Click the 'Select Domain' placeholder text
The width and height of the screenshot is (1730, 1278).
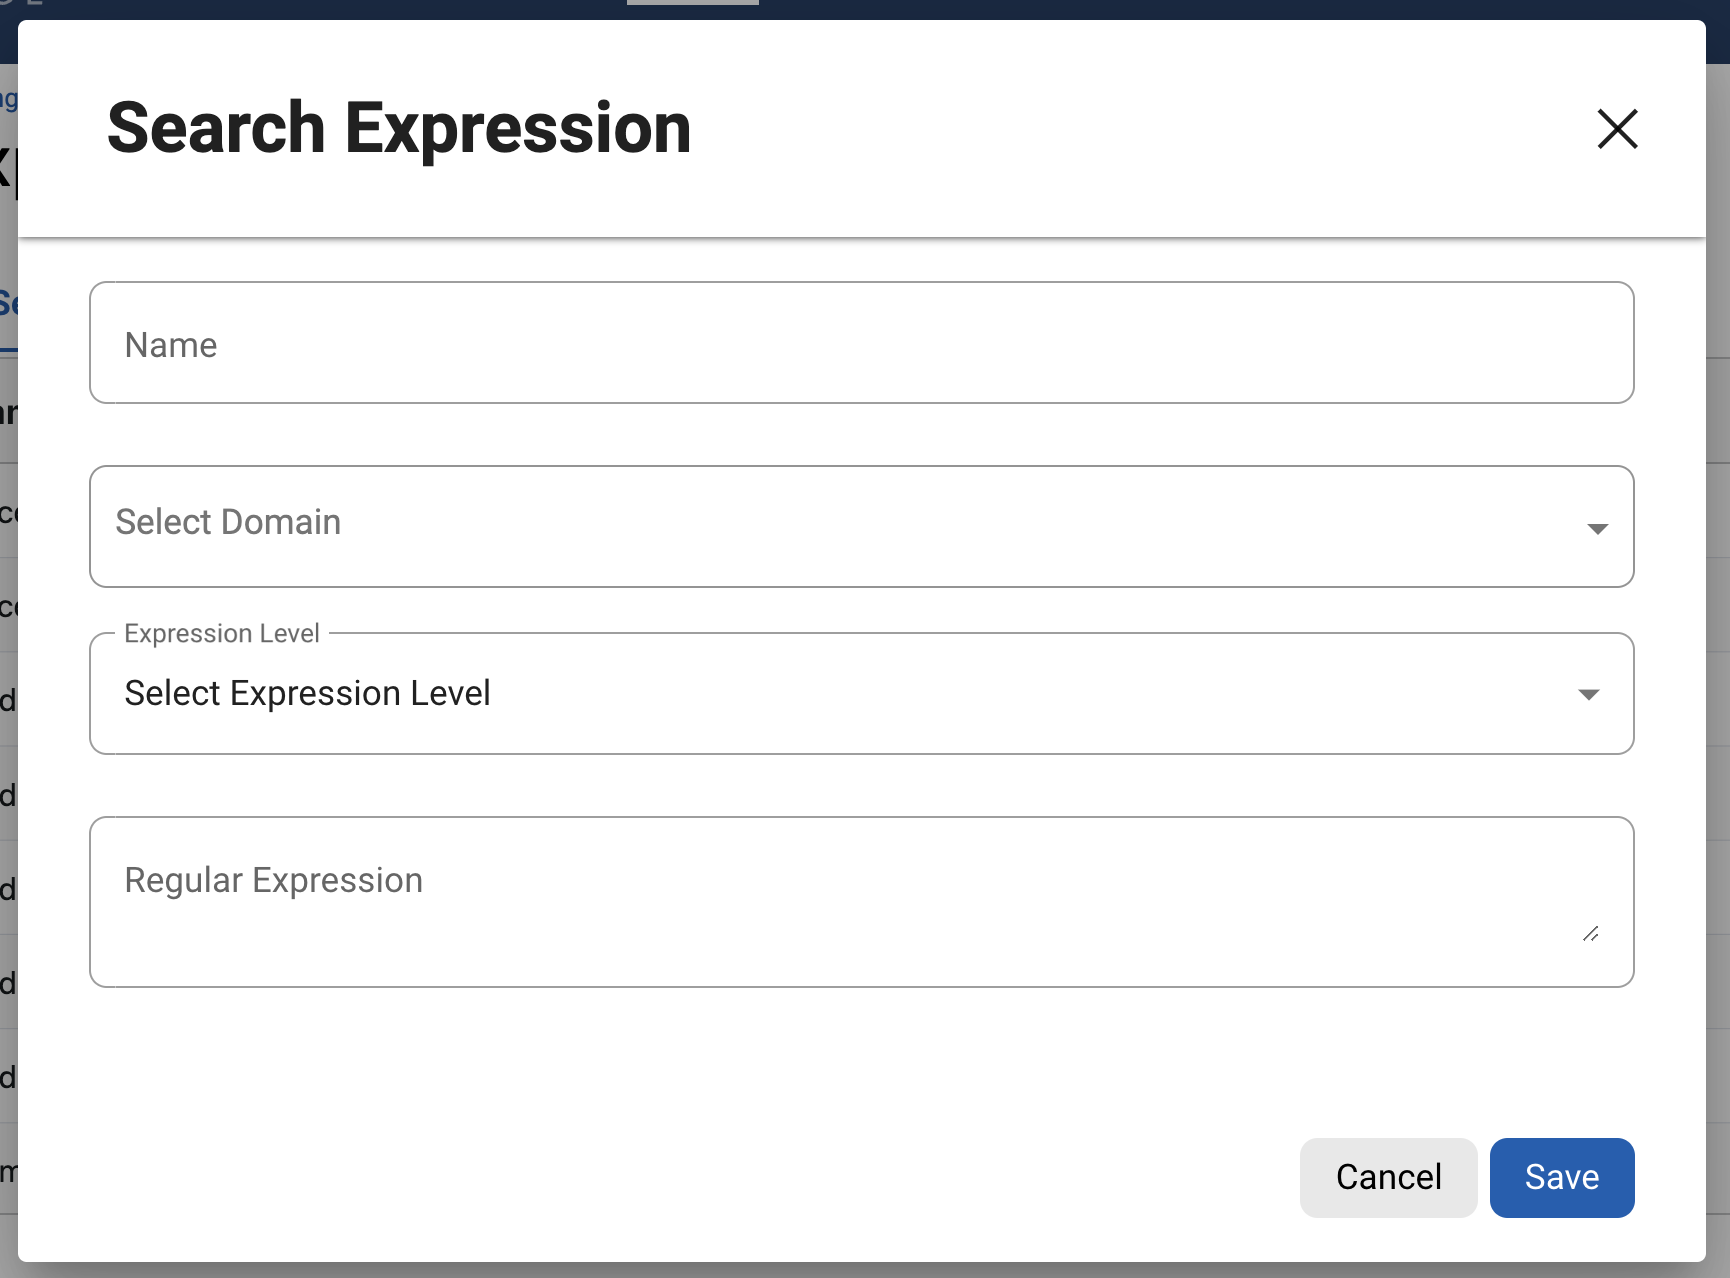tap(228, 522)
